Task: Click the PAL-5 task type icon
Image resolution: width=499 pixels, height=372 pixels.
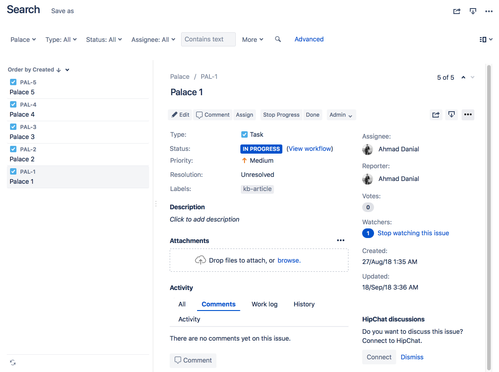Action: point(13,82)
